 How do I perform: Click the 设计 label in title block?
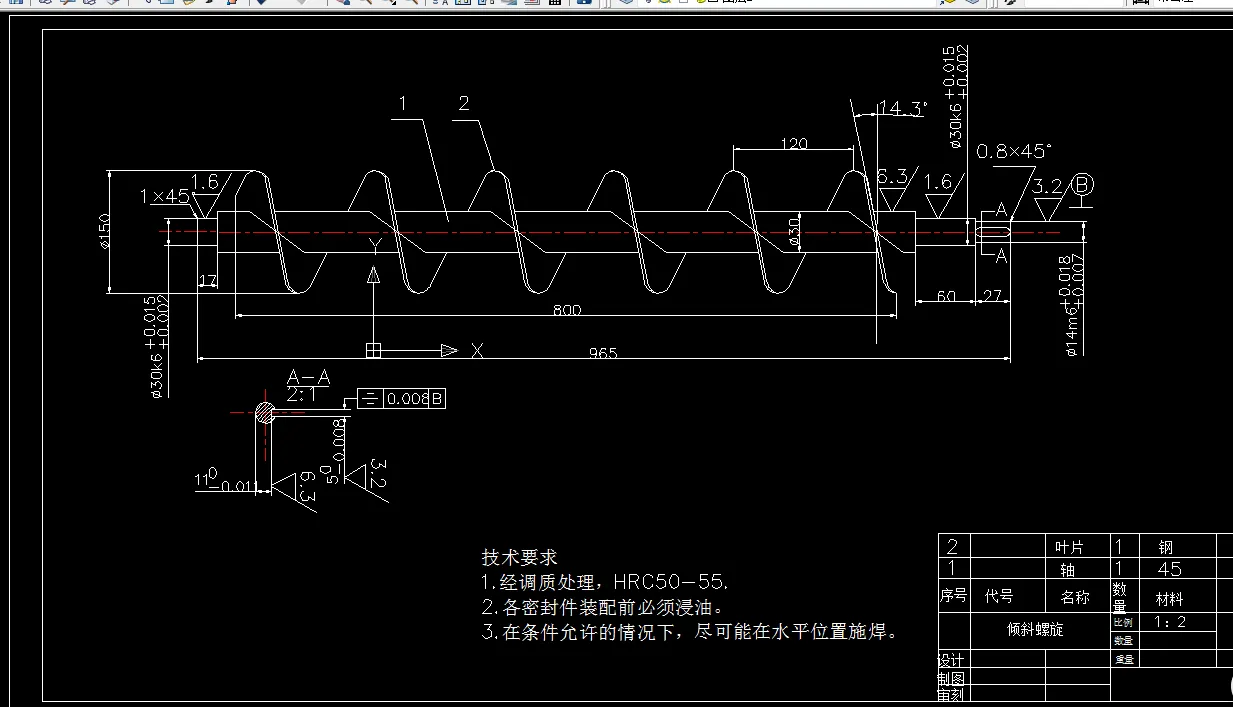pyautogui.click(x=951, y=661)
